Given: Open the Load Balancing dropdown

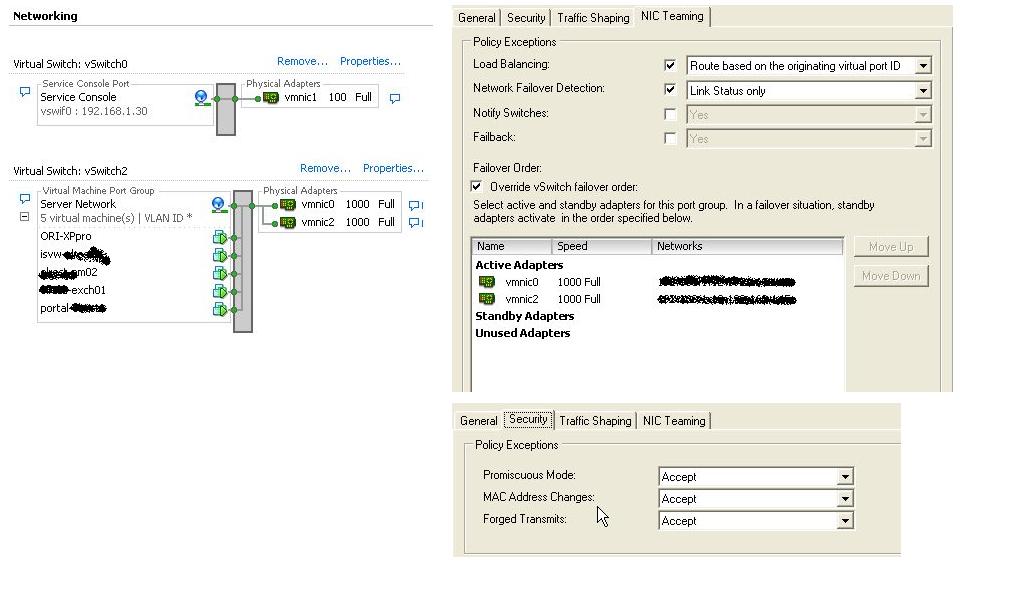Looking at the screenshot, I should (x=922, y=66).
